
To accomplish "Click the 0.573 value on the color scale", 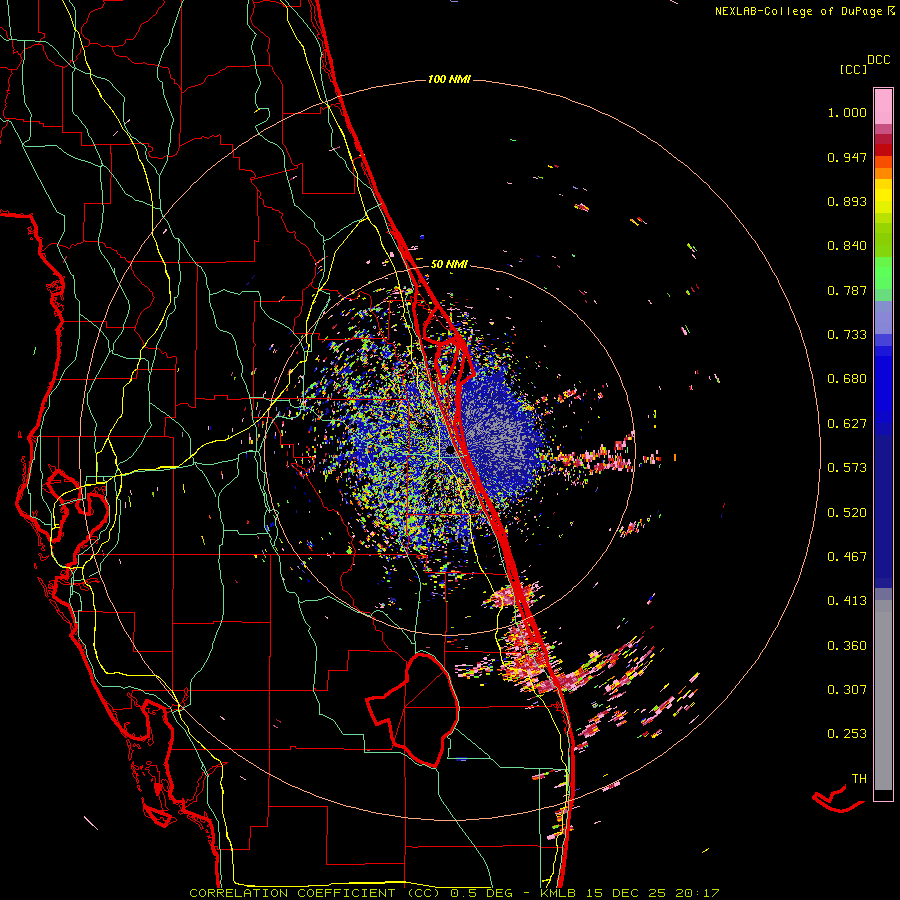I will [847, 468].
